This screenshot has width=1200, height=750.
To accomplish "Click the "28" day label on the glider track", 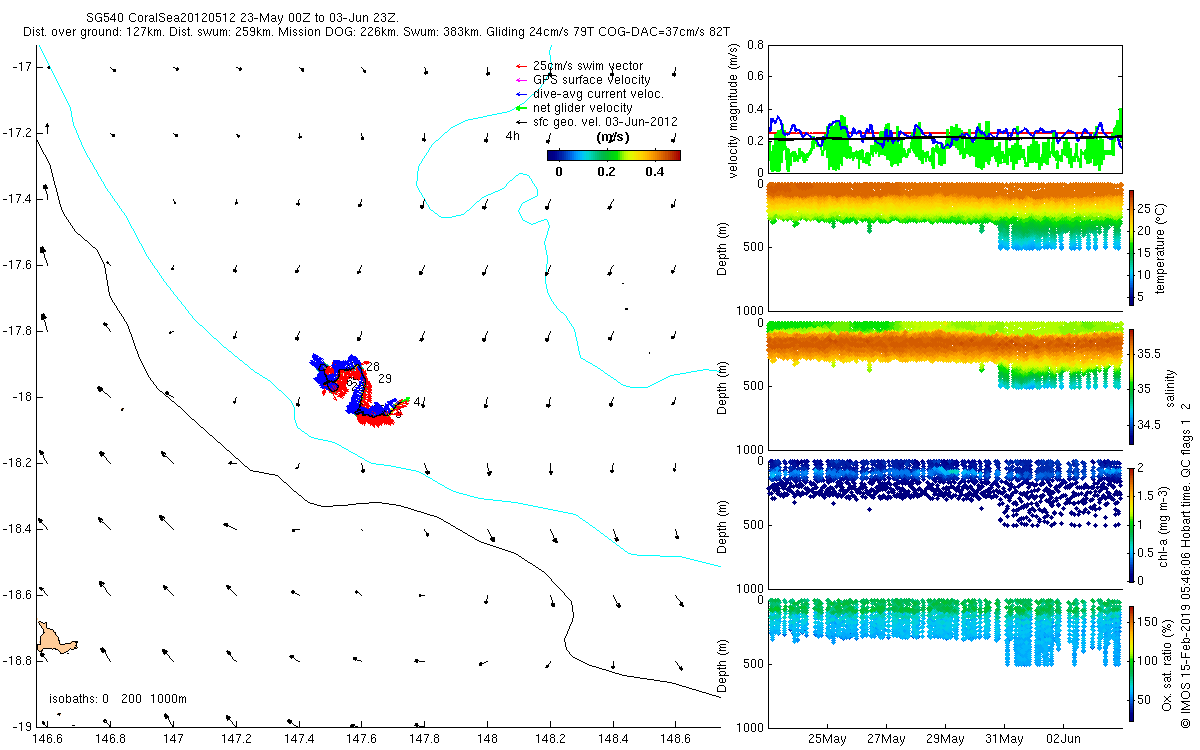I will pyautogui.click(x=373, y=367).
